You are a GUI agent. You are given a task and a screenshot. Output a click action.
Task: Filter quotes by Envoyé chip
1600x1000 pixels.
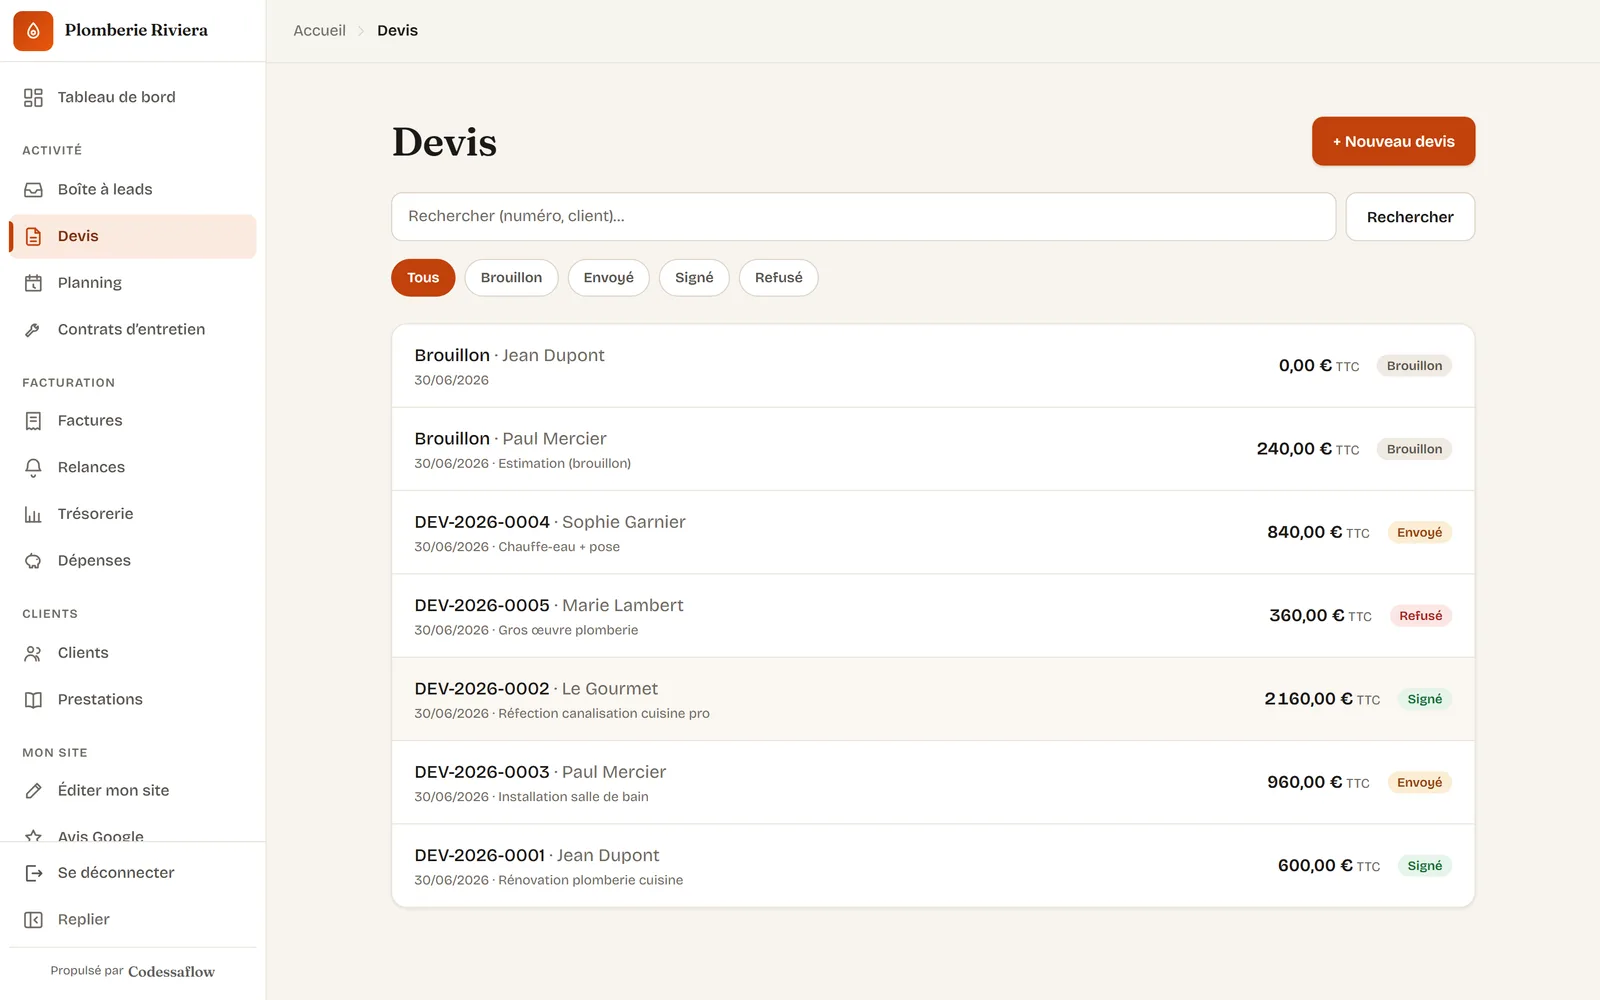point(608,278)
